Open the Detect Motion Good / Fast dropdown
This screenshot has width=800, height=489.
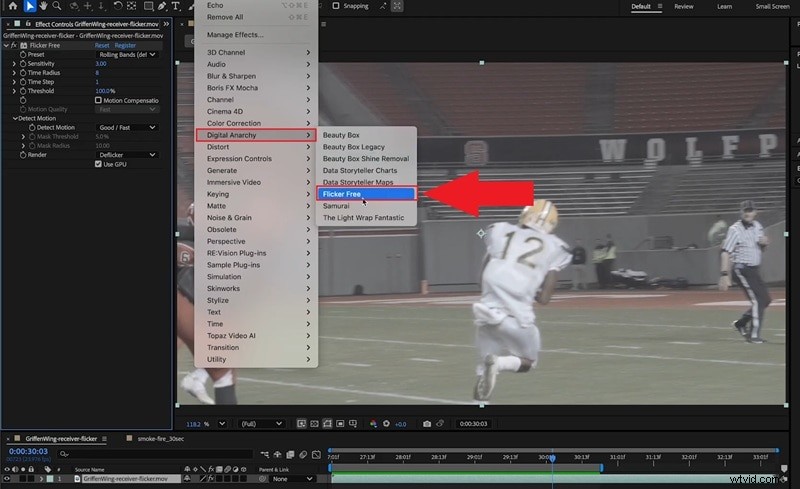click(x=127, y=128)
